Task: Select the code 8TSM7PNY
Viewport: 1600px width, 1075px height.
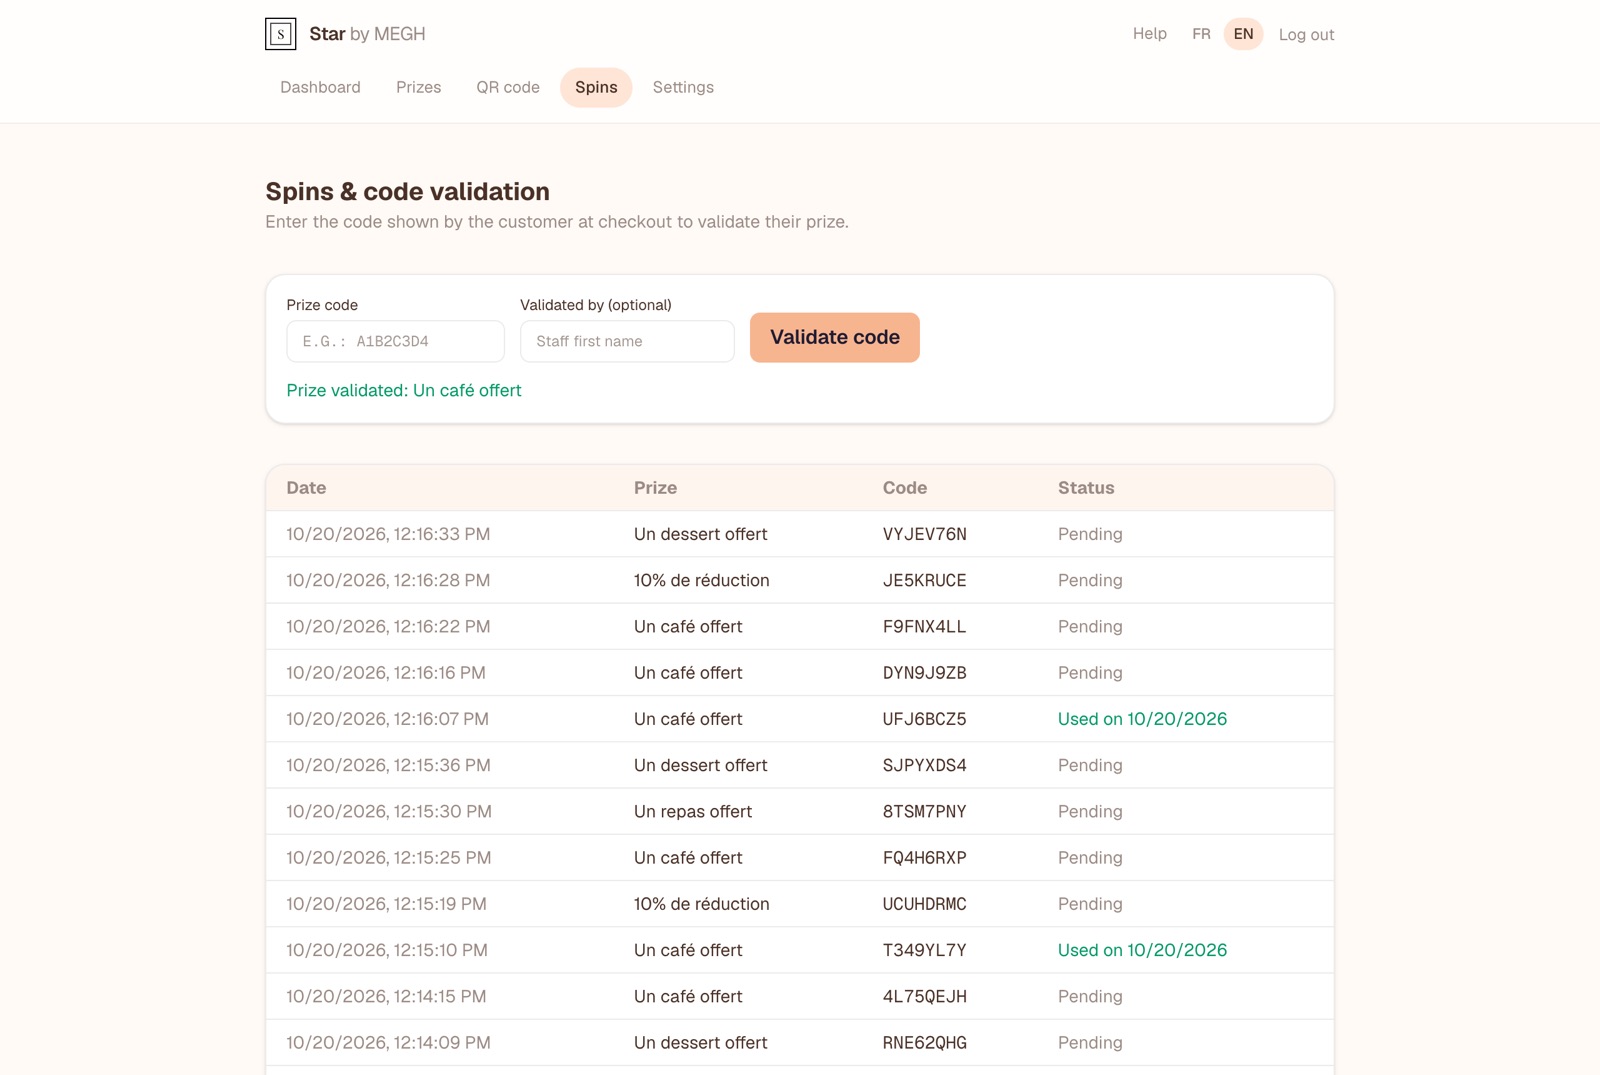Action: 925,812
